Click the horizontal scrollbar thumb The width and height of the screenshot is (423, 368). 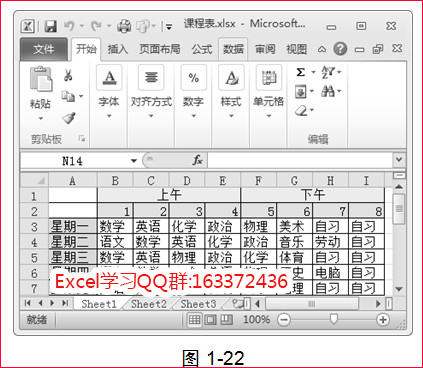pyautogui.click(x=311, y=304)
